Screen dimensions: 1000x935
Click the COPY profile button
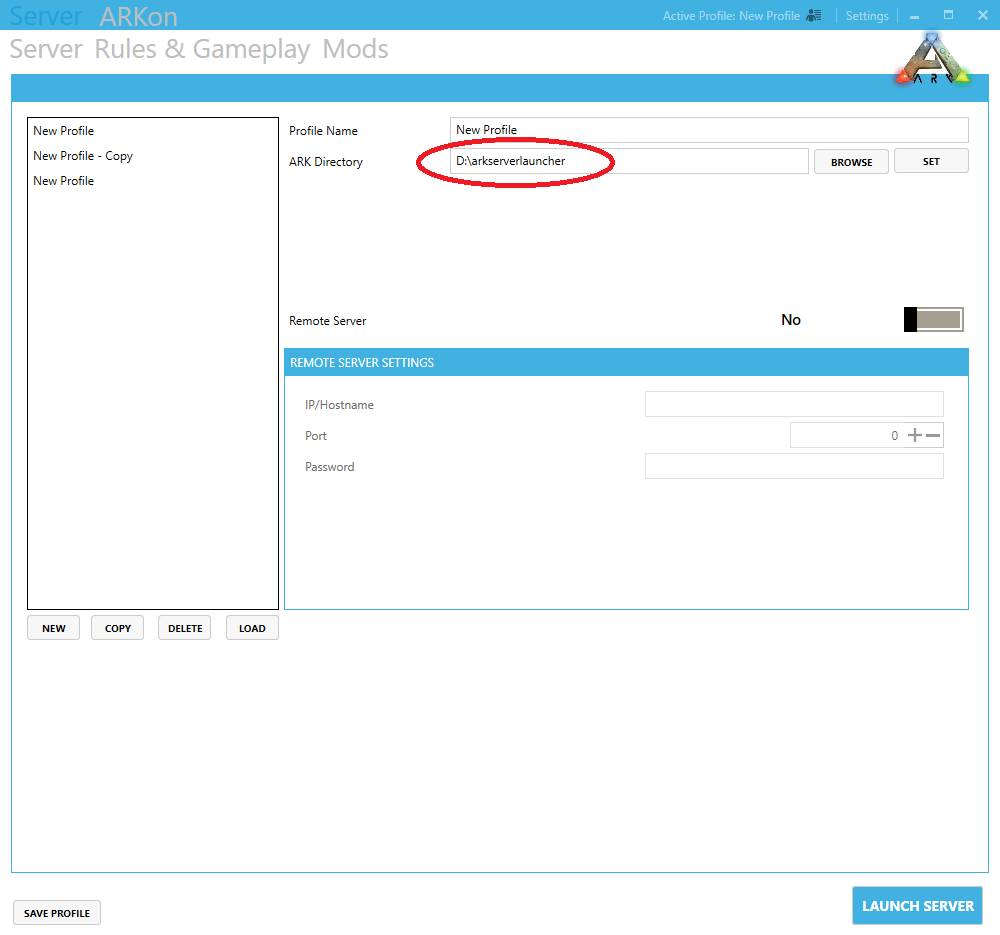point(117,628)
